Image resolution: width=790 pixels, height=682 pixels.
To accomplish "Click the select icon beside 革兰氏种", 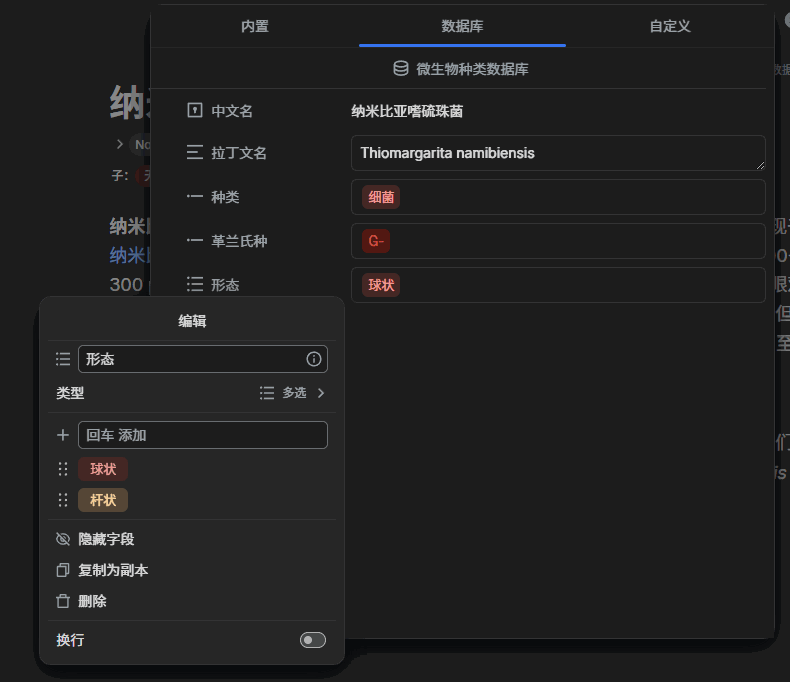I will [195, 241].
